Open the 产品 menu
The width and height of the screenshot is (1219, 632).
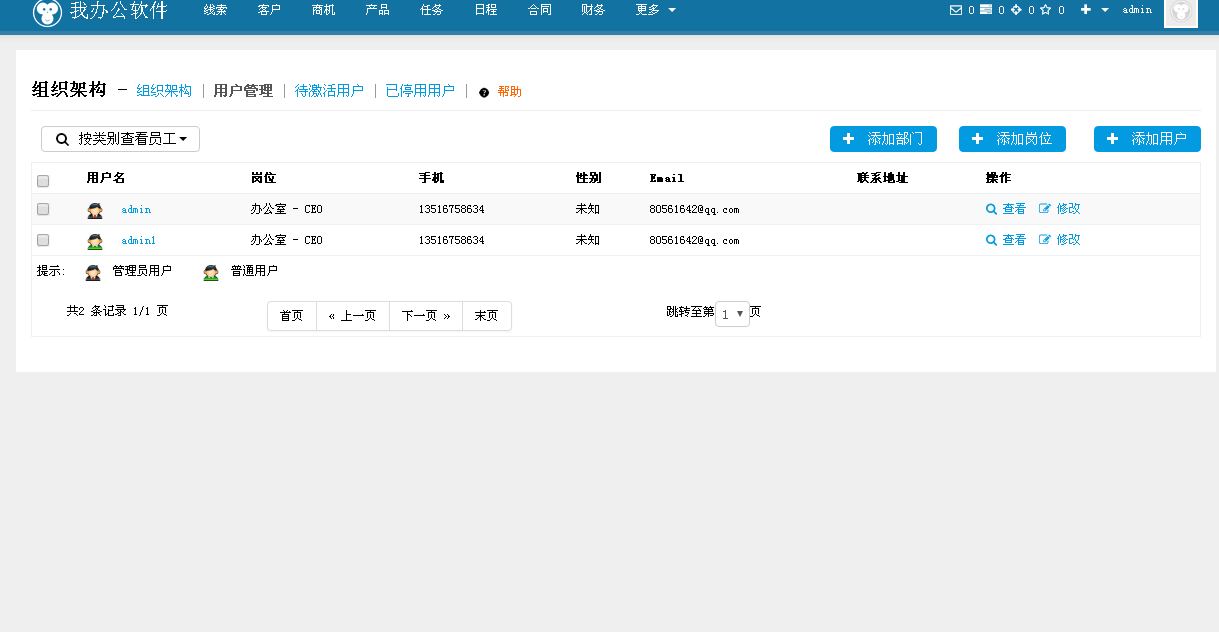[378, 10]
